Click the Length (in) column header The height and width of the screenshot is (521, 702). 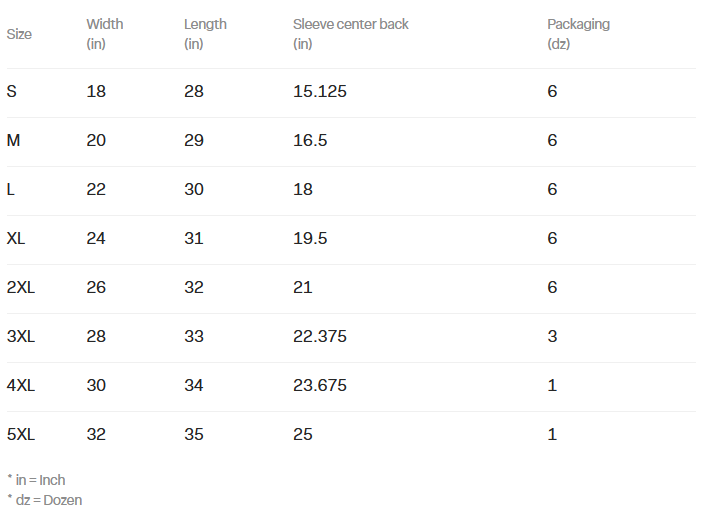pos(205,34)
